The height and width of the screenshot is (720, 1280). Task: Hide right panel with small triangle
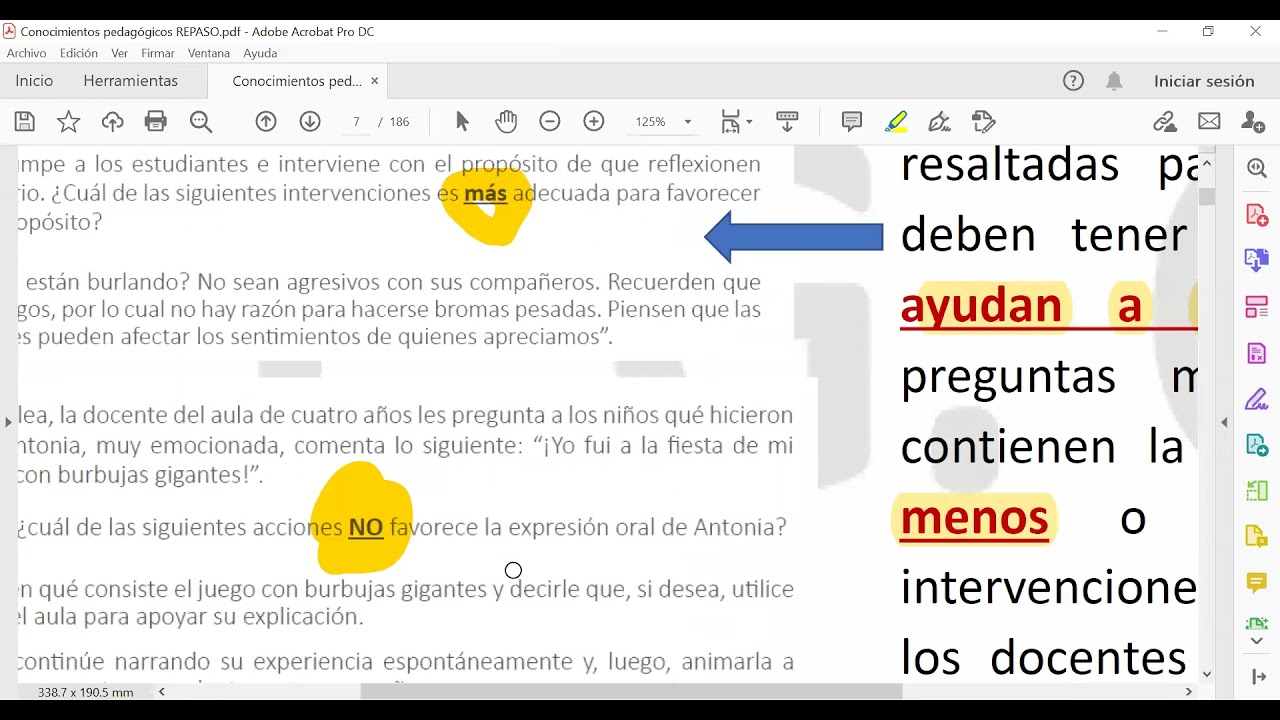click(x=1224, y=422)
